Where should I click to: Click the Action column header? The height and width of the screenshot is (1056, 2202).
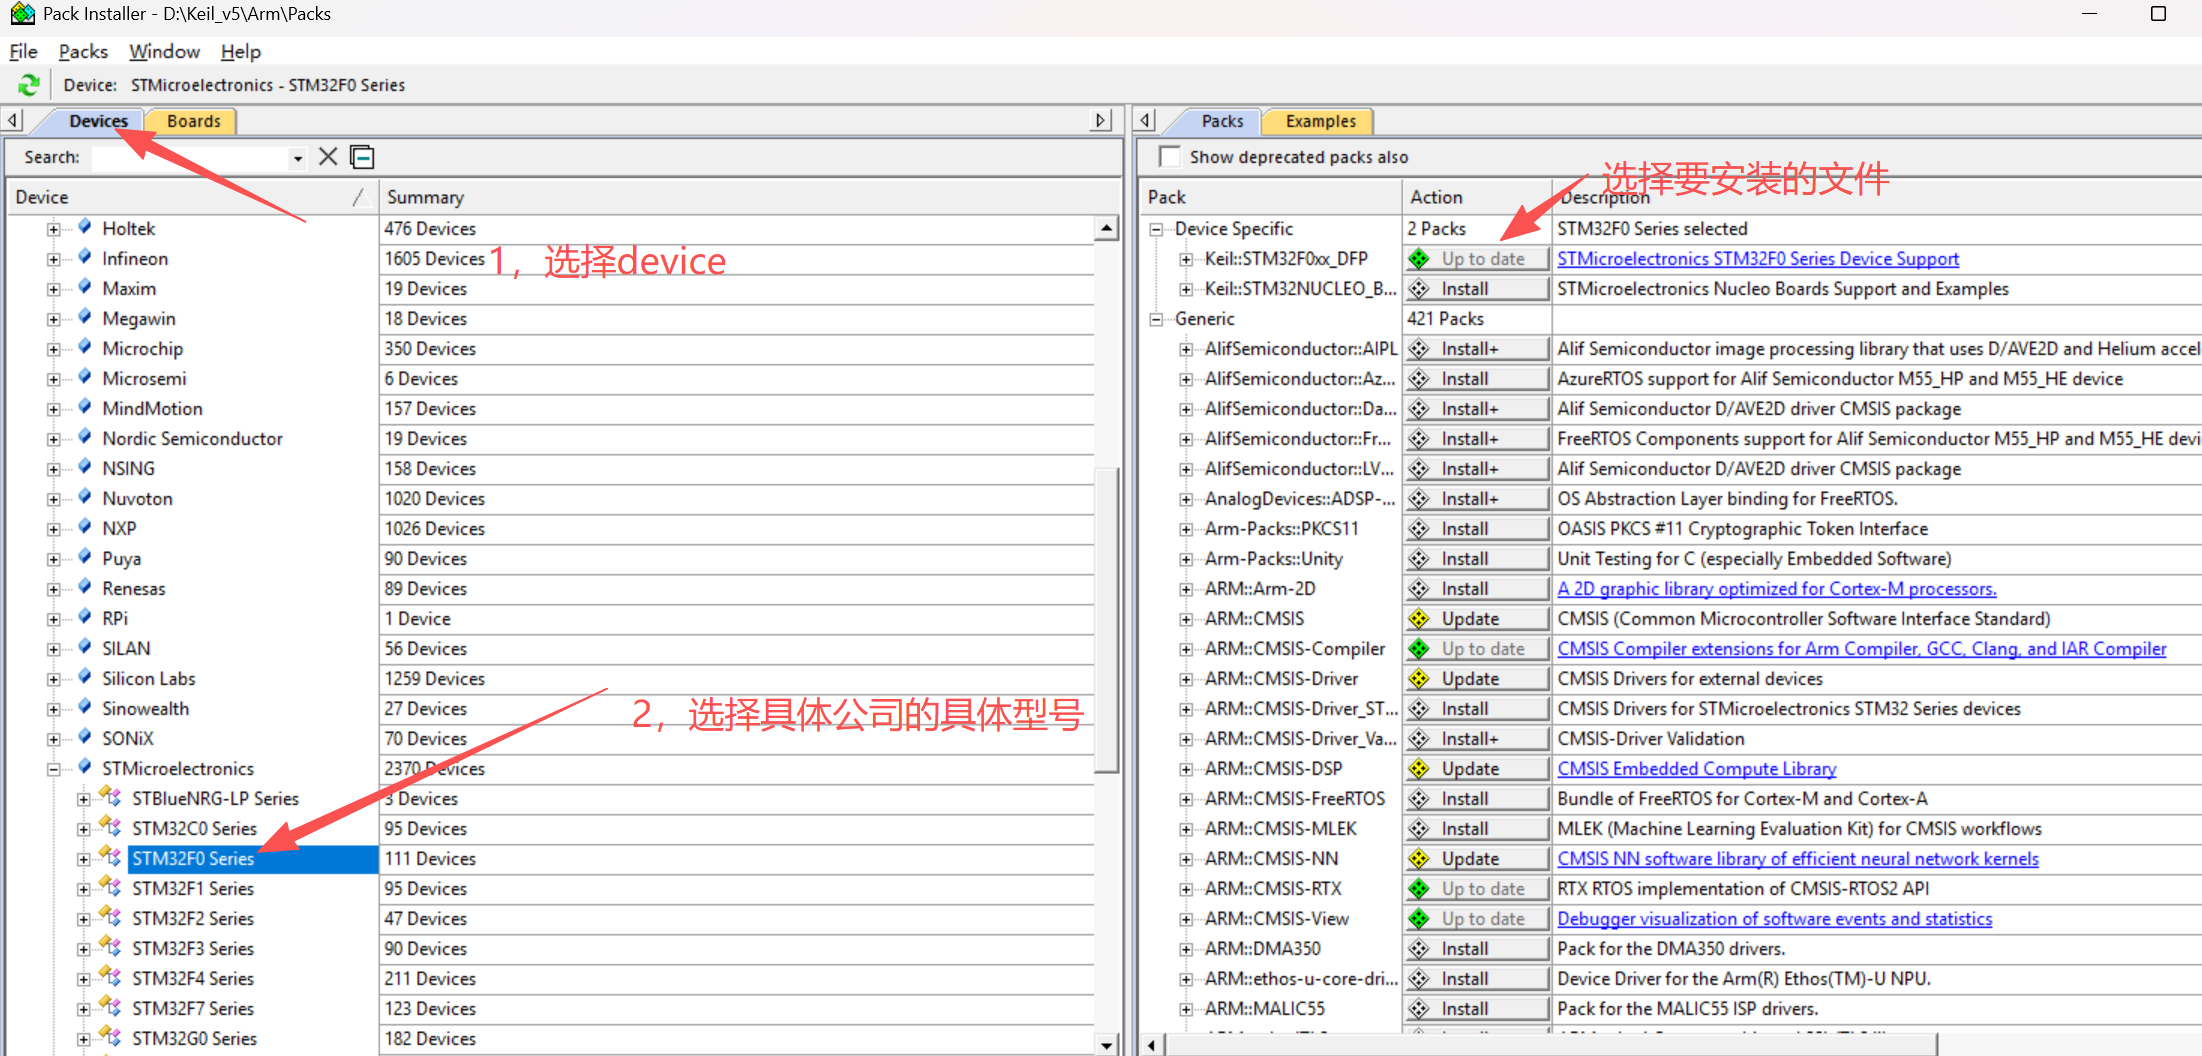[x=1476, y=197]
